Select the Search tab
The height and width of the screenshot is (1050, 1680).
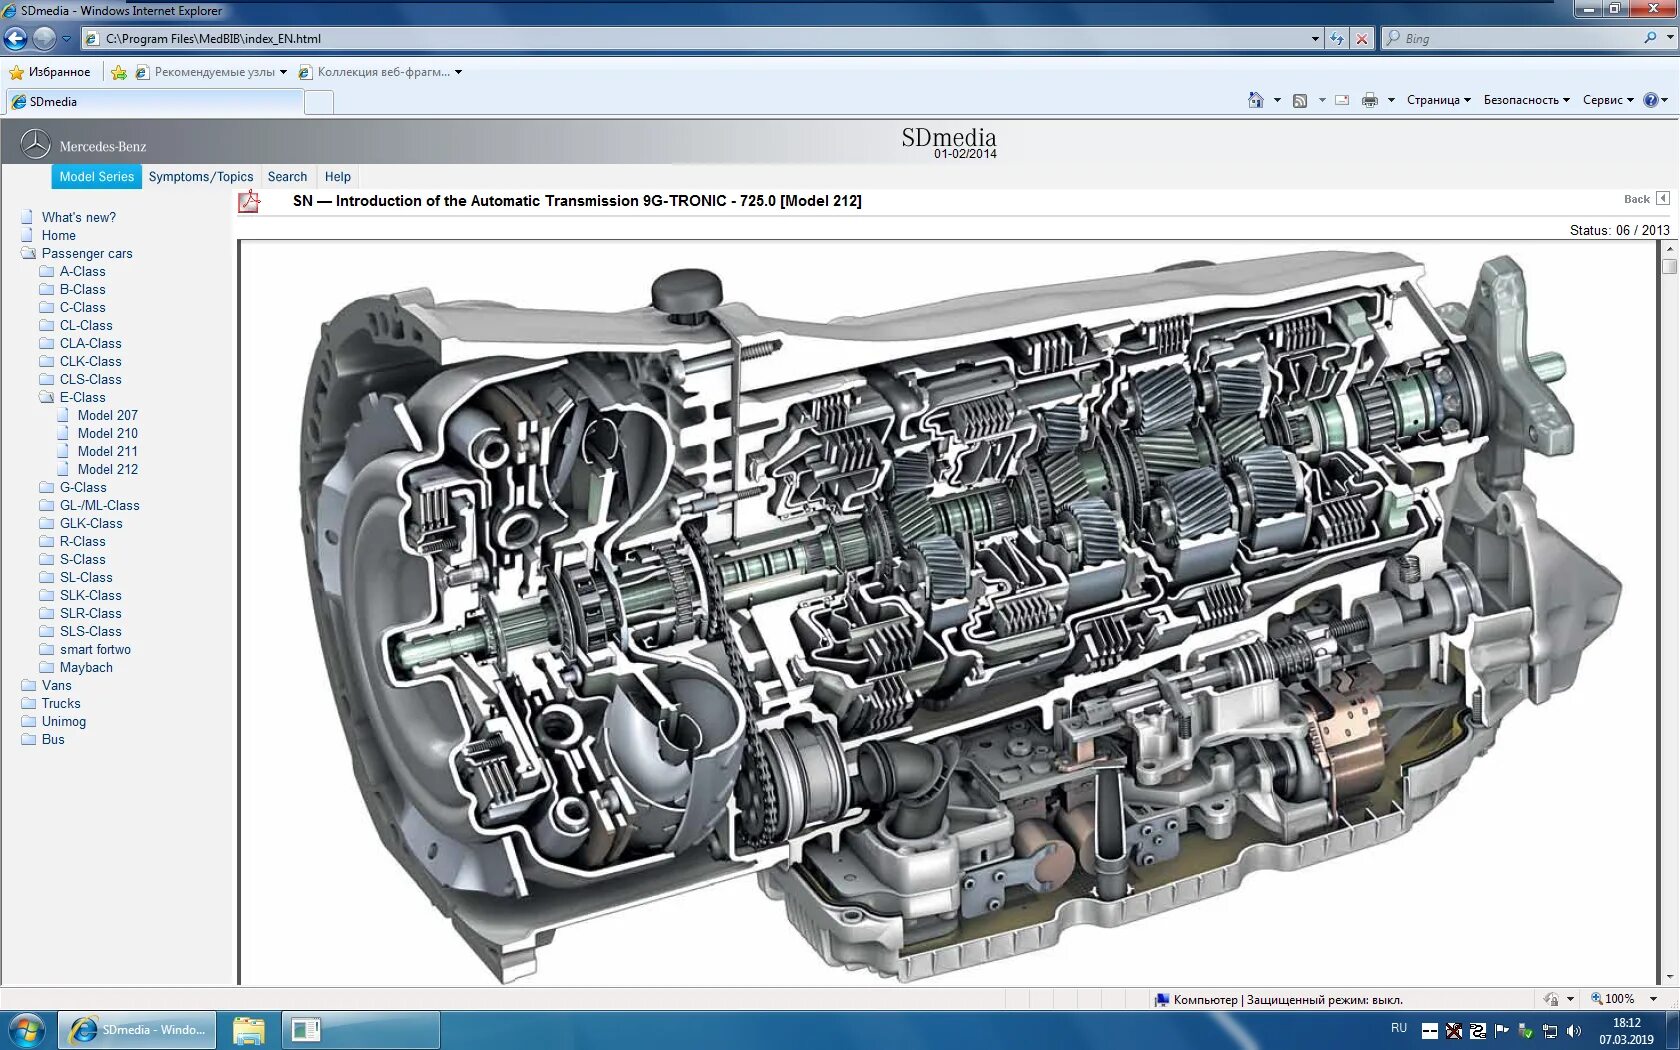(287, 177)
